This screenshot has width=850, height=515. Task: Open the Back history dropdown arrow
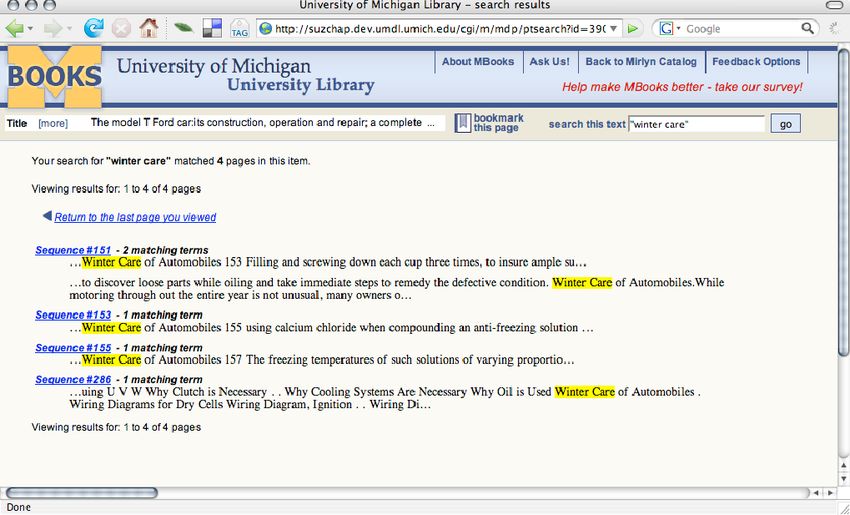(x=30, y=29)
